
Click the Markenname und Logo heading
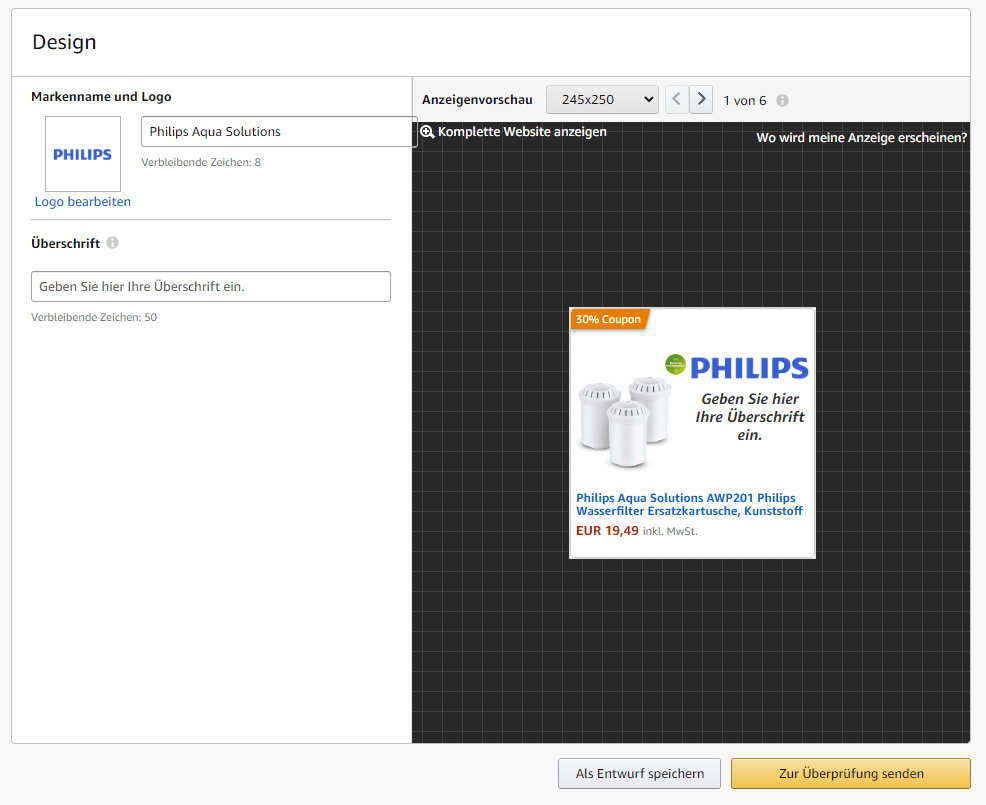[x=101, y=97]
